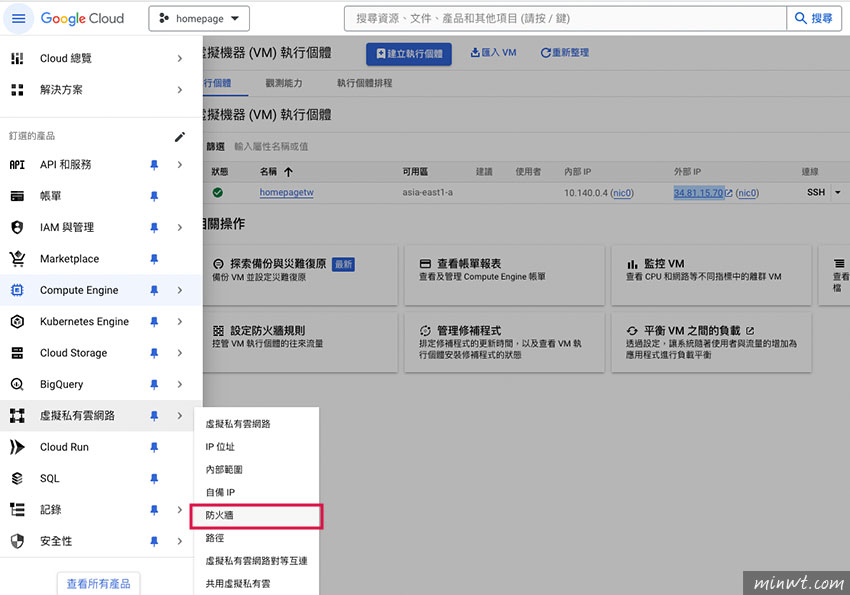Click the 安全性 security shield icon

[x=17, y=541]
